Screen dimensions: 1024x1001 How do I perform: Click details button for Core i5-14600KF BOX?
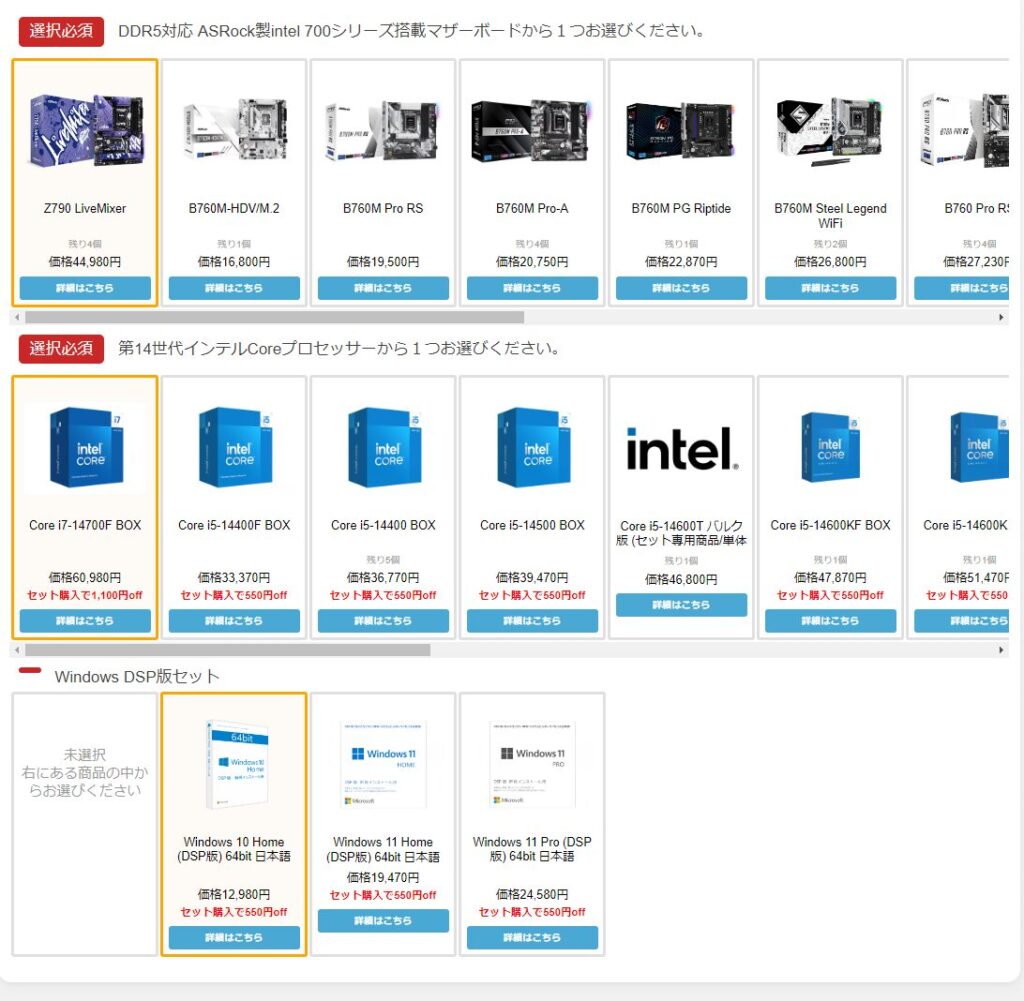coord(830,621)
